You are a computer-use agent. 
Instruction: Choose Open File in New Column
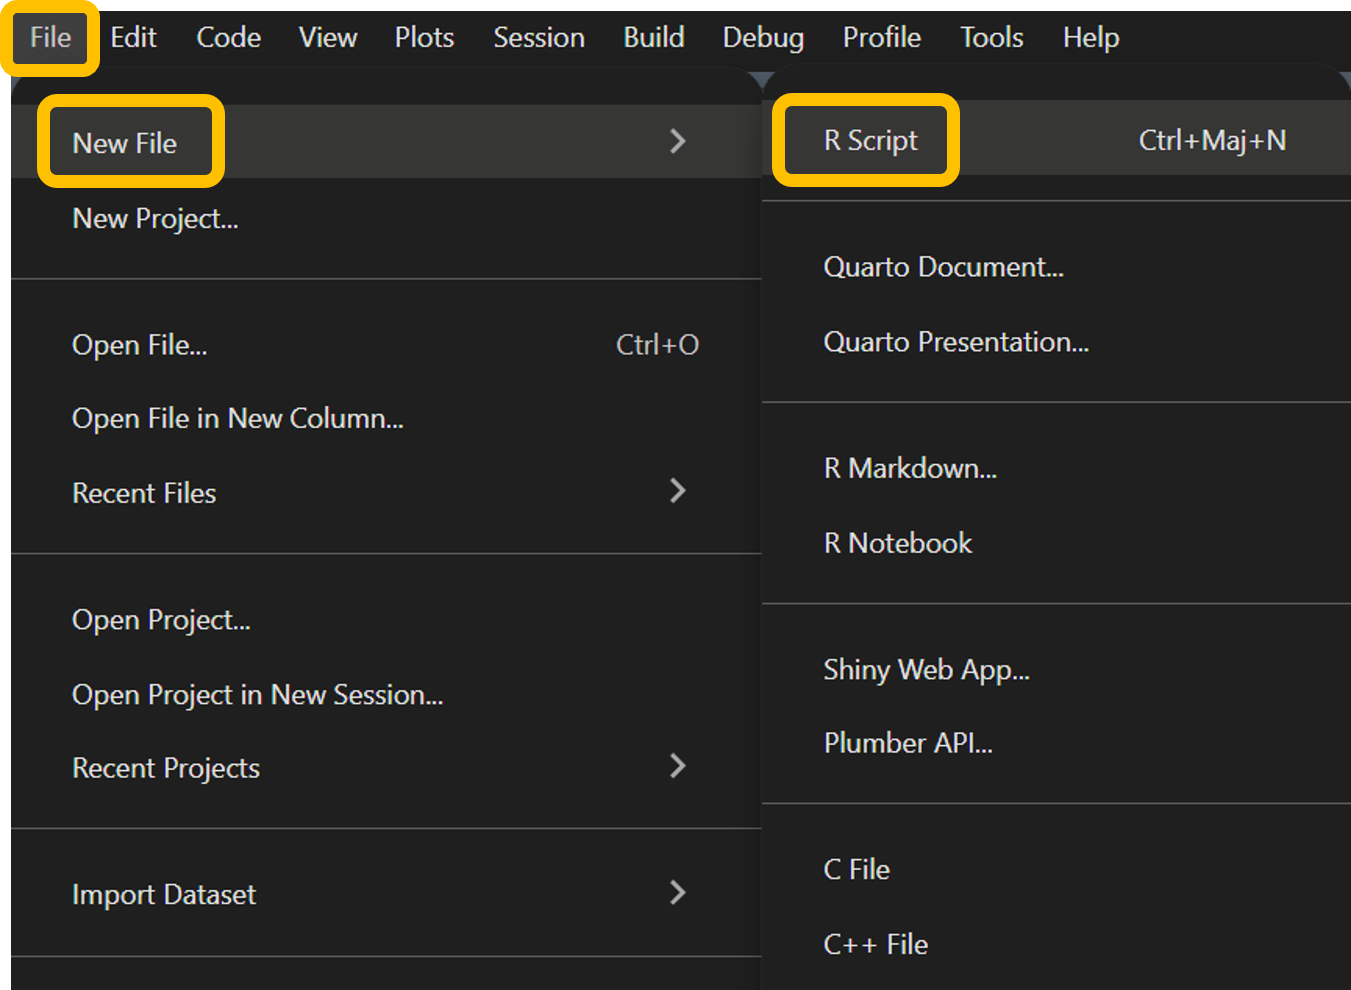click(x=237, y=418)
